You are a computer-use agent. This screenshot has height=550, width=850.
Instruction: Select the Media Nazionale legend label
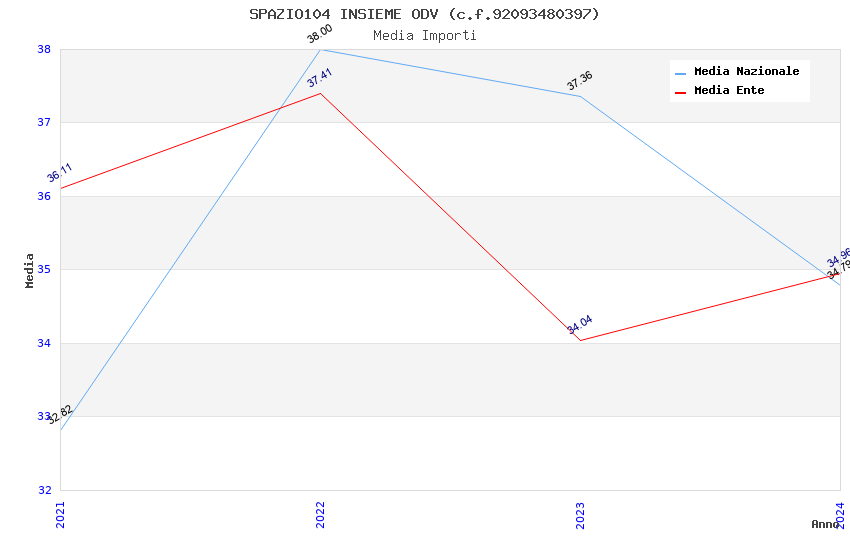tap(746, 72)
